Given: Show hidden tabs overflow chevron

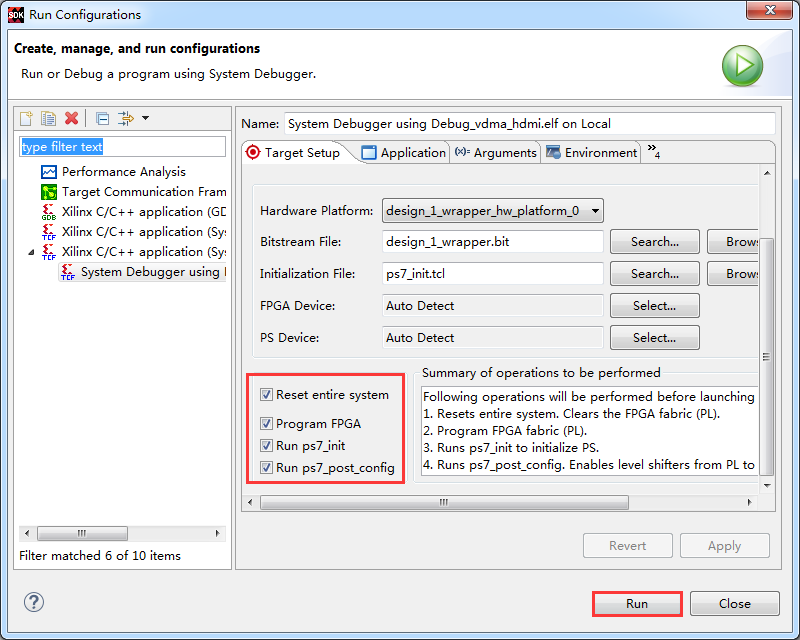Looking at the screenshot, I should (654, 151).
